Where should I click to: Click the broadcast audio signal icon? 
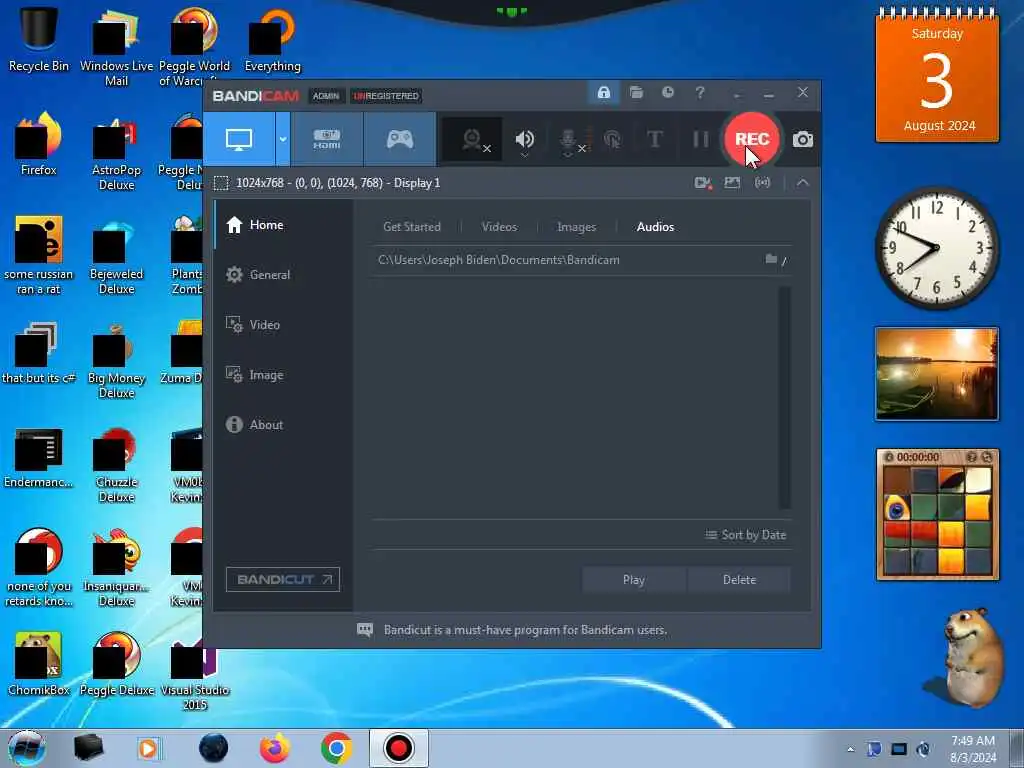coord(762,183)
